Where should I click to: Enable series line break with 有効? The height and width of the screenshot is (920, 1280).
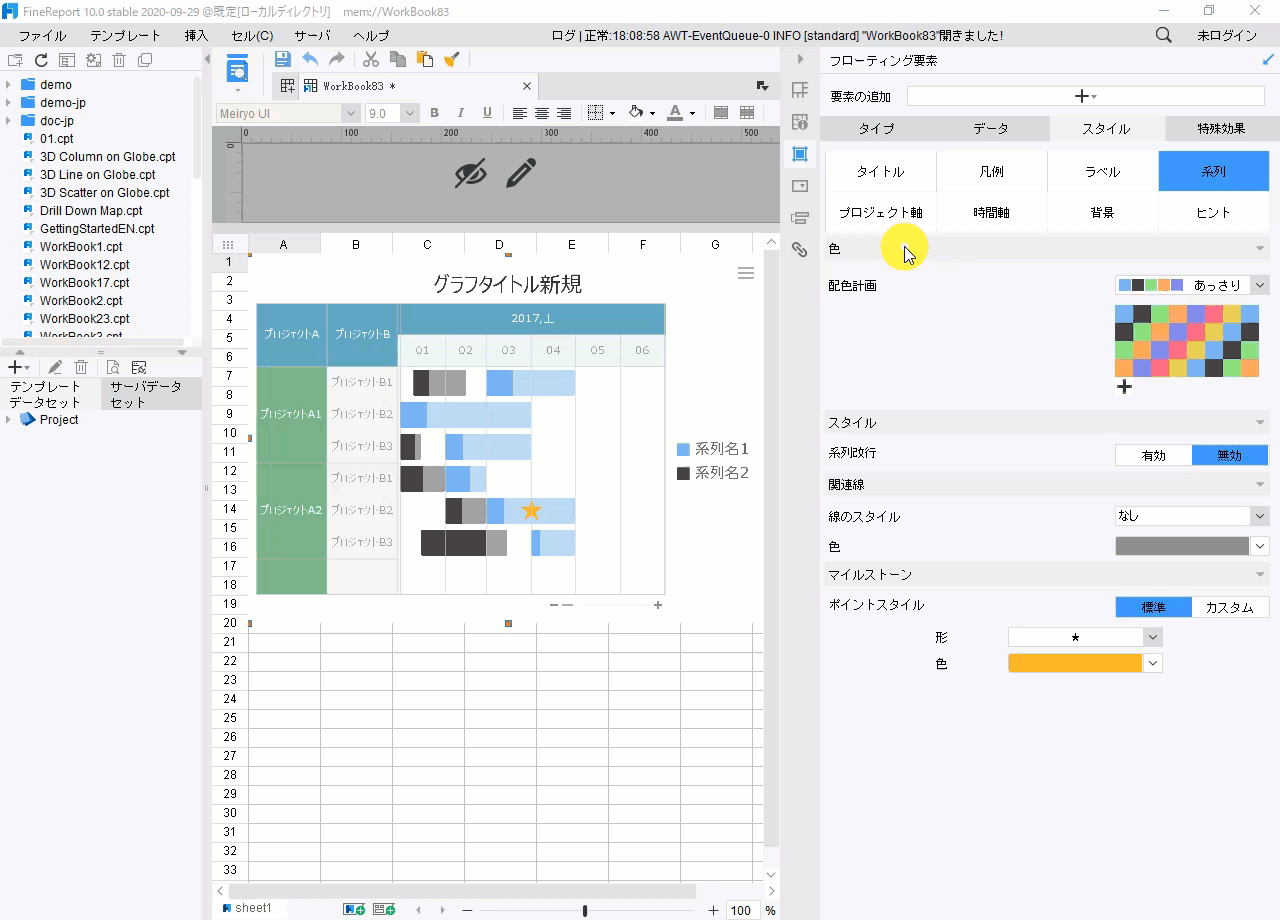tap(1154, 455)
